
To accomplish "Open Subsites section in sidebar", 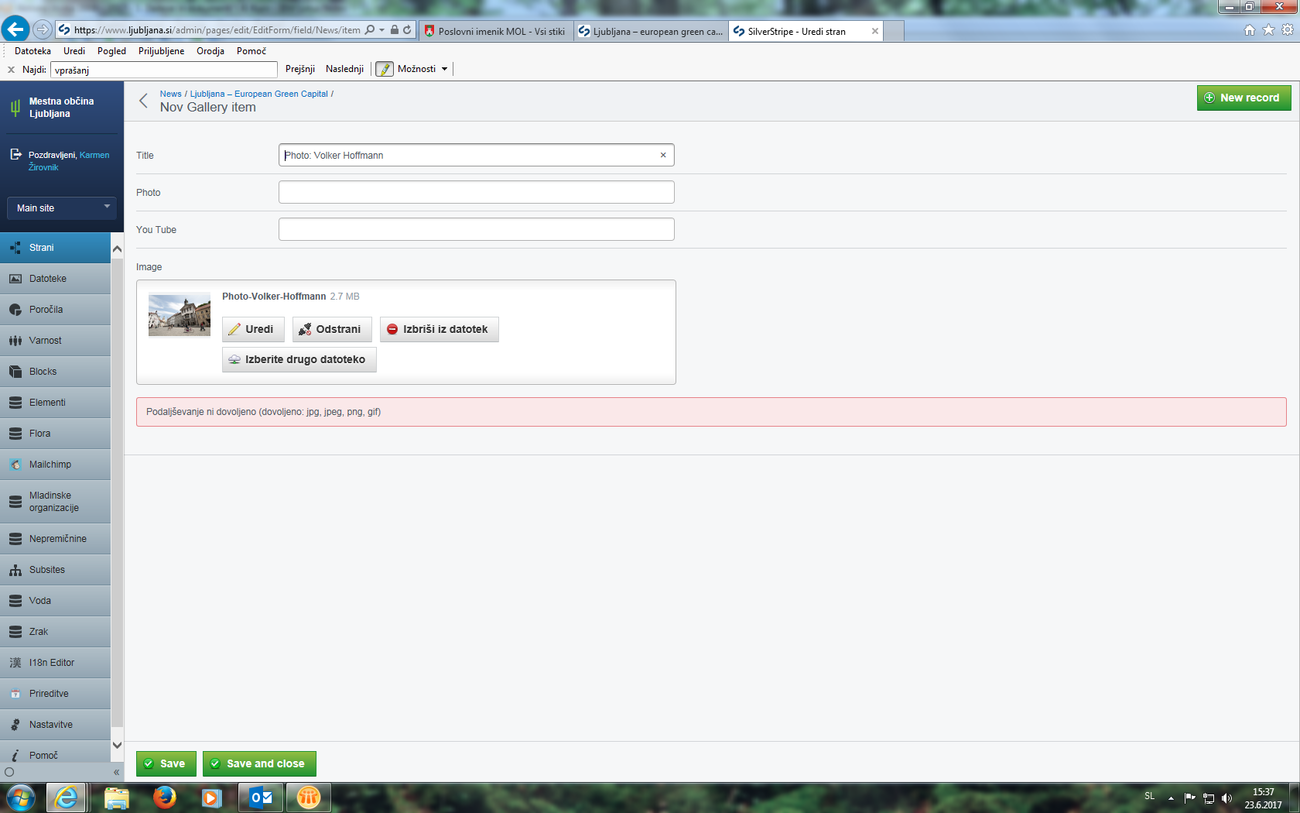I will 55,569.
